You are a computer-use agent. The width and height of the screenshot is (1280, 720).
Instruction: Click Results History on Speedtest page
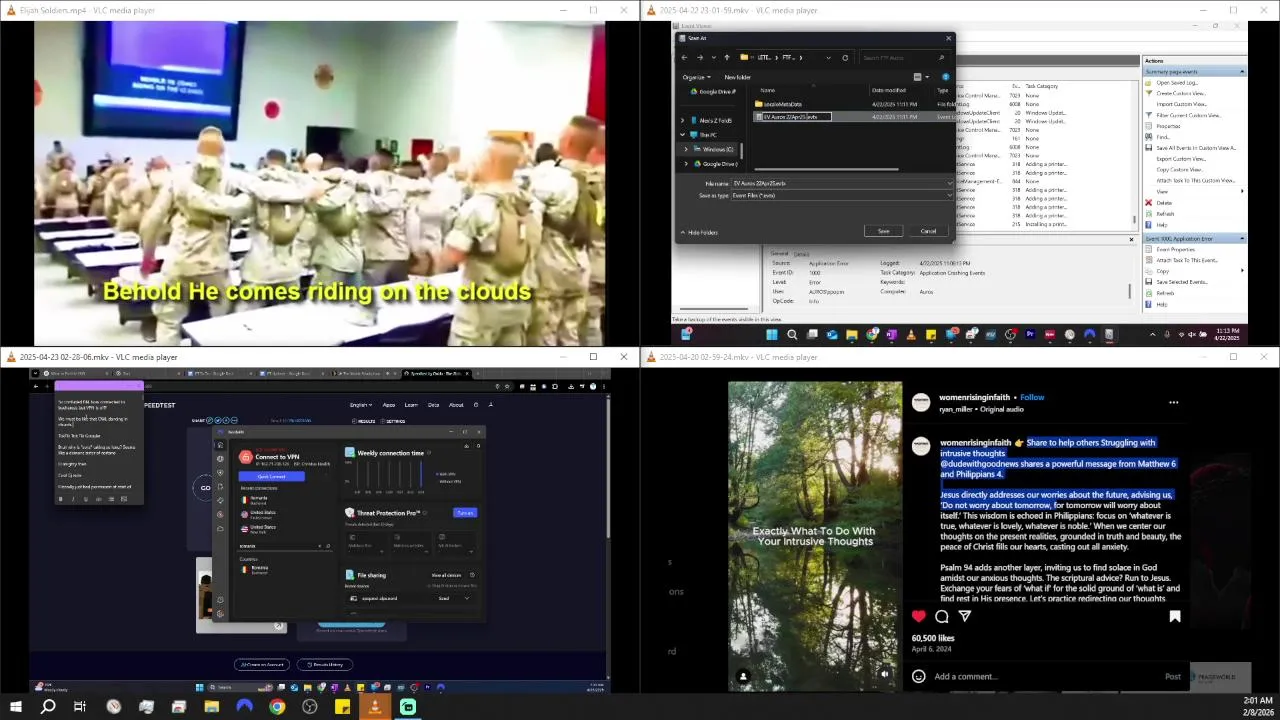click(324, 665)
